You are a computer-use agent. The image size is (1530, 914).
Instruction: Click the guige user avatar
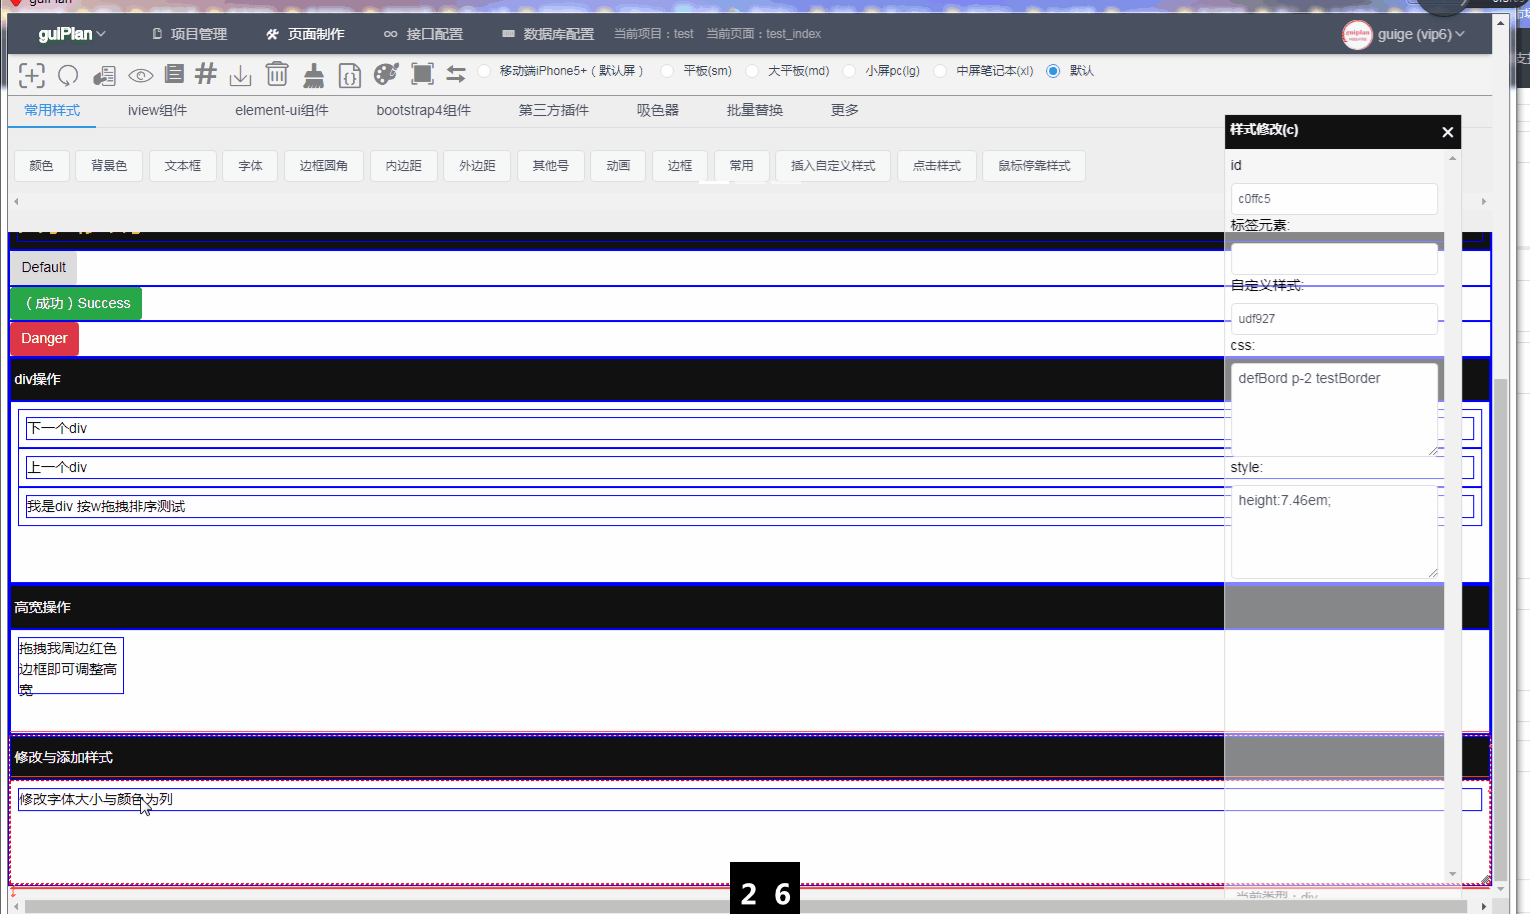pyautogui.click(x=1357, y=35)
